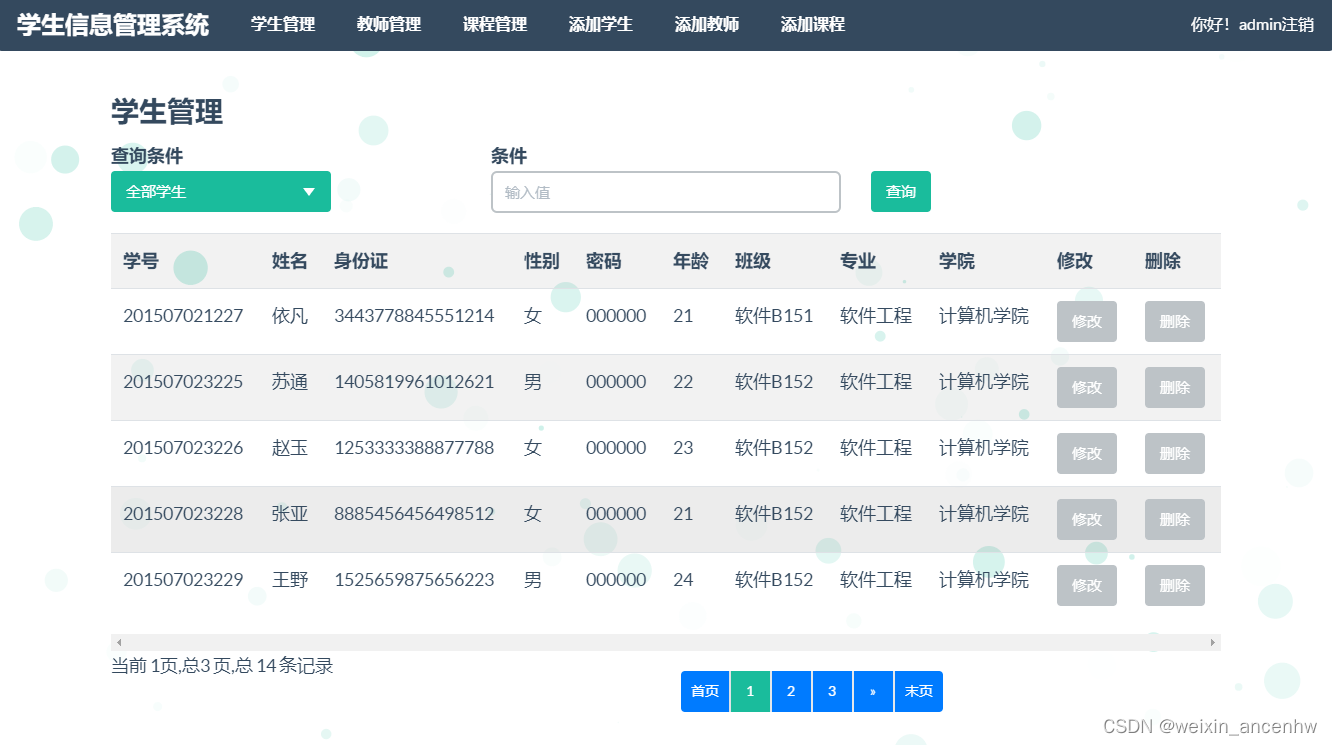Open the 添加教师 page from navigation

click(x=707, y=25)
